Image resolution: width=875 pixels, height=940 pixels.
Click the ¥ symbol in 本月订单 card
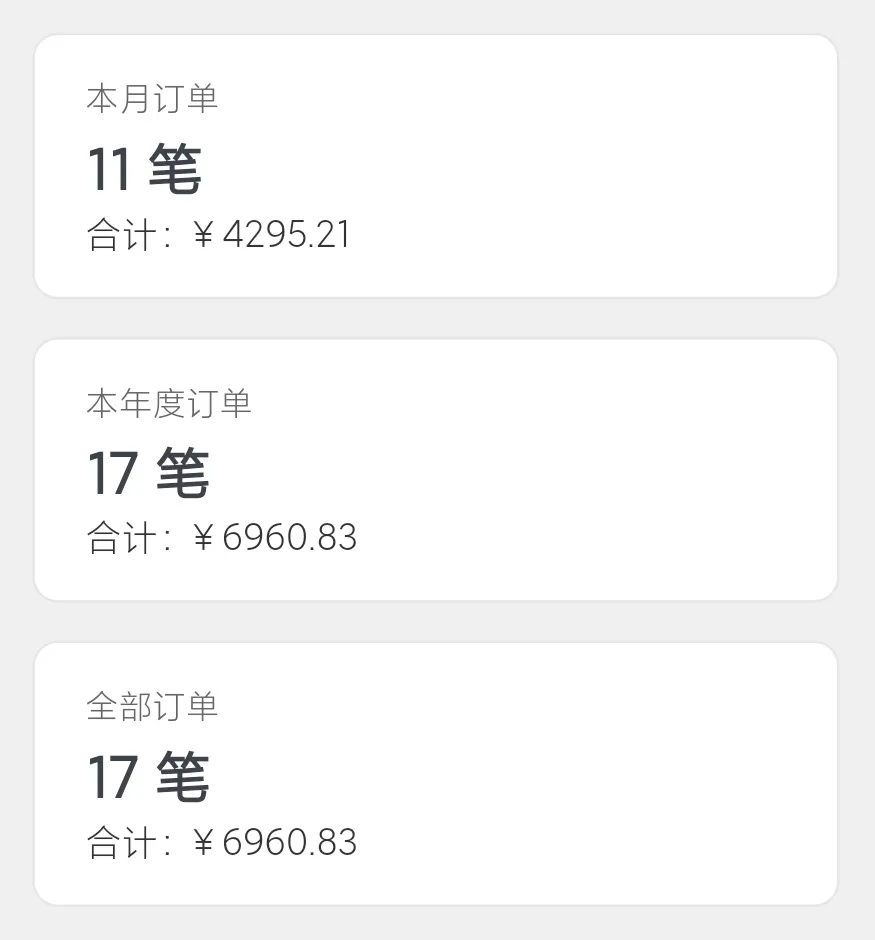[x=203, y=236]
